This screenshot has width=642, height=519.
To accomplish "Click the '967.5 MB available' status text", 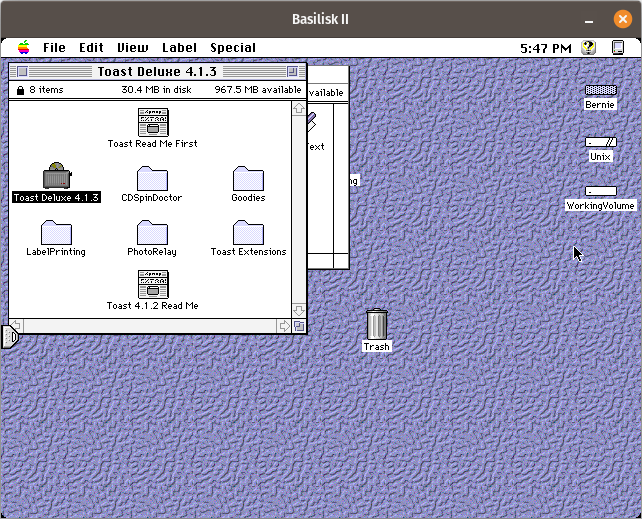I will point(258,90).
